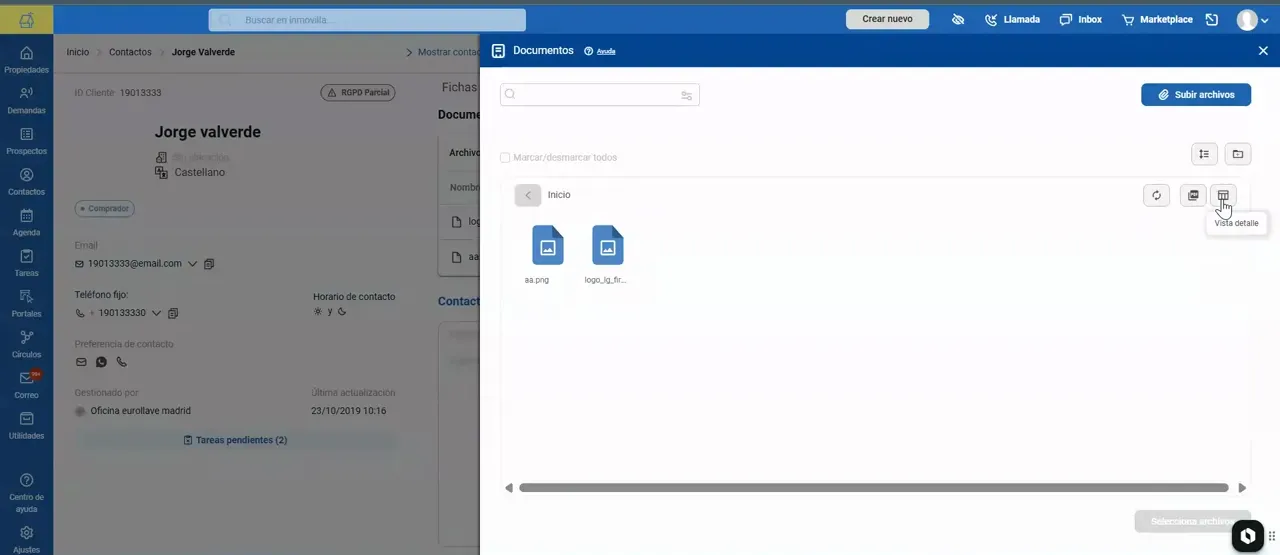Create a new folder in Documentos

pyautogui.click(x=1238, y=154)
